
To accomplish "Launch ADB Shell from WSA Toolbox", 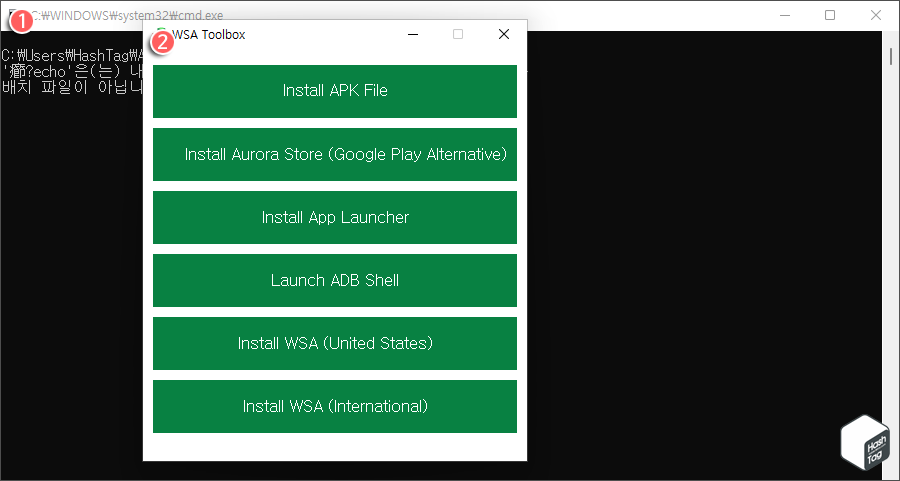I will [335, 281].
